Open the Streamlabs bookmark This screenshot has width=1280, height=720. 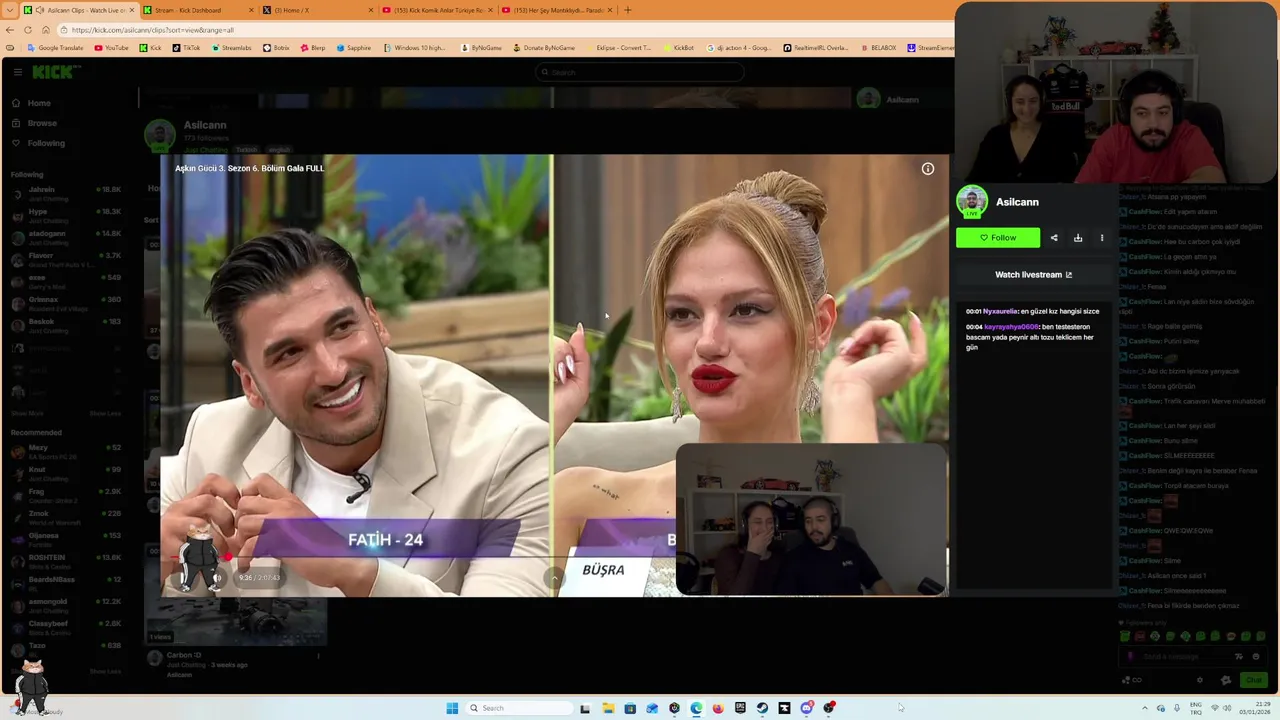[231, 48]
